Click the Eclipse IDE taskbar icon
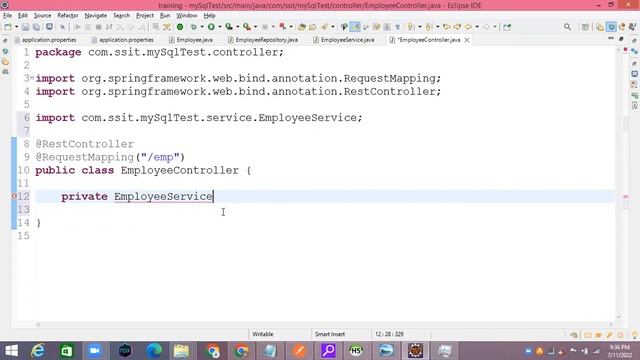Image resolution: width=640 pixels, height=360 pixels. coord(416,351)
